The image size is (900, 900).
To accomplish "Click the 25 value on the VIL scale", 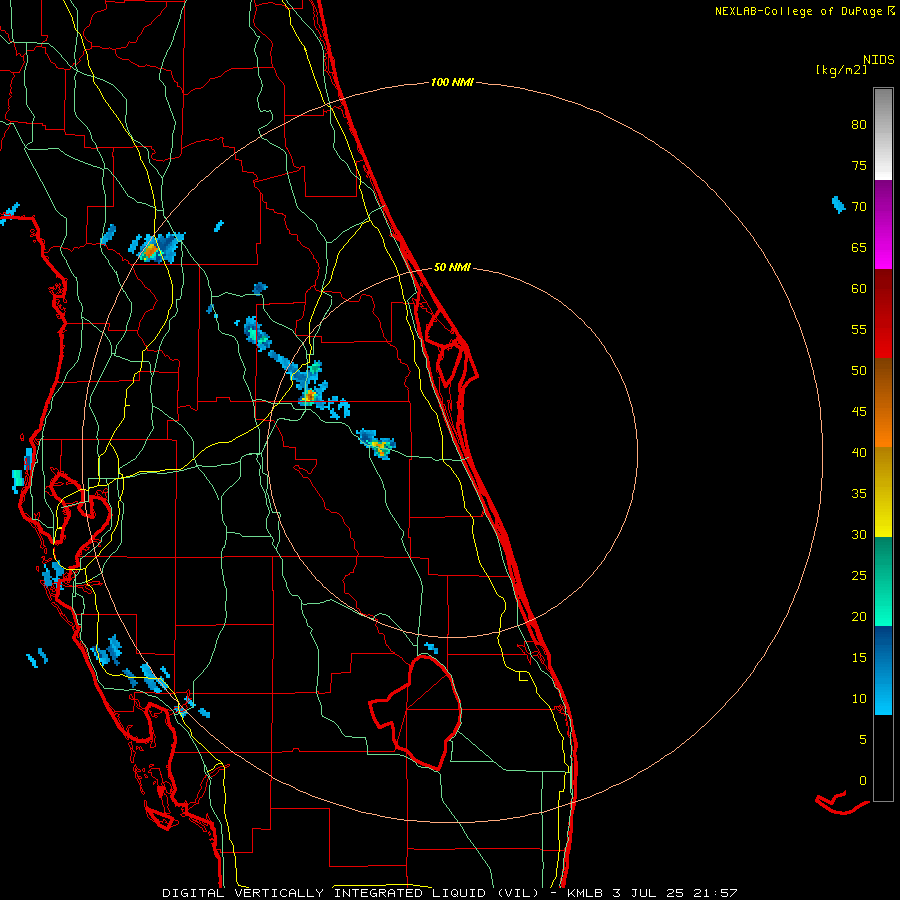I will (859, 576).
